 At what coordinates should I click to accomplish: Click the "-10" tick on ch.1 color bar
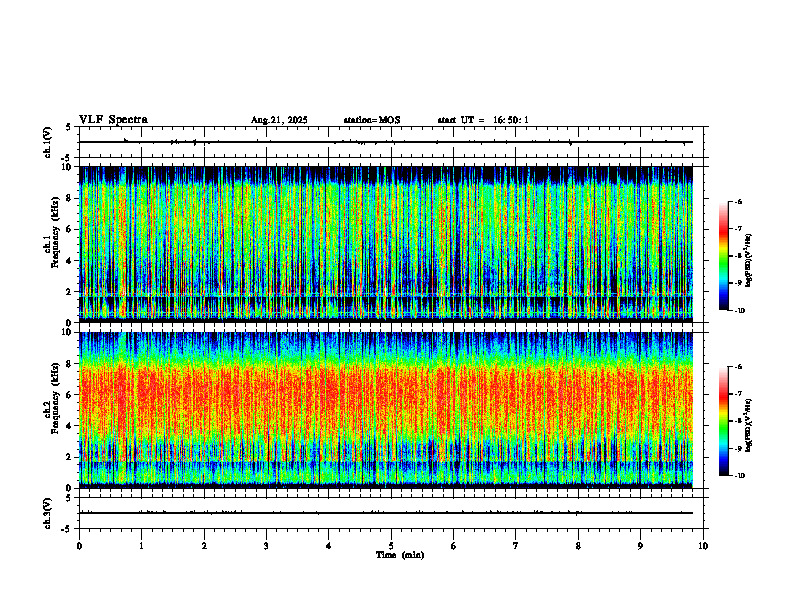(x=739, y=310)
